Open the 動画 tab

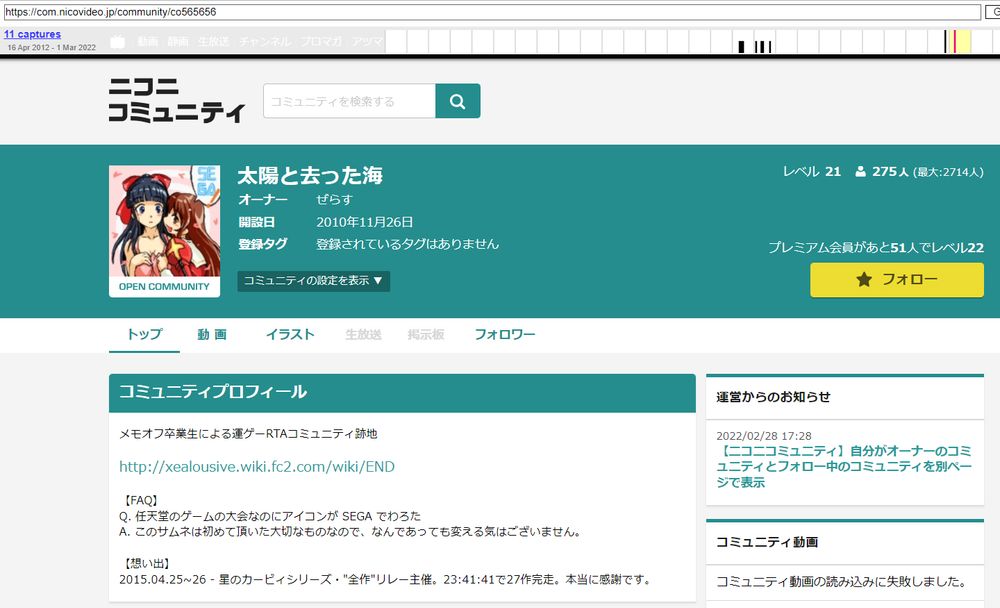pos(212,334)
